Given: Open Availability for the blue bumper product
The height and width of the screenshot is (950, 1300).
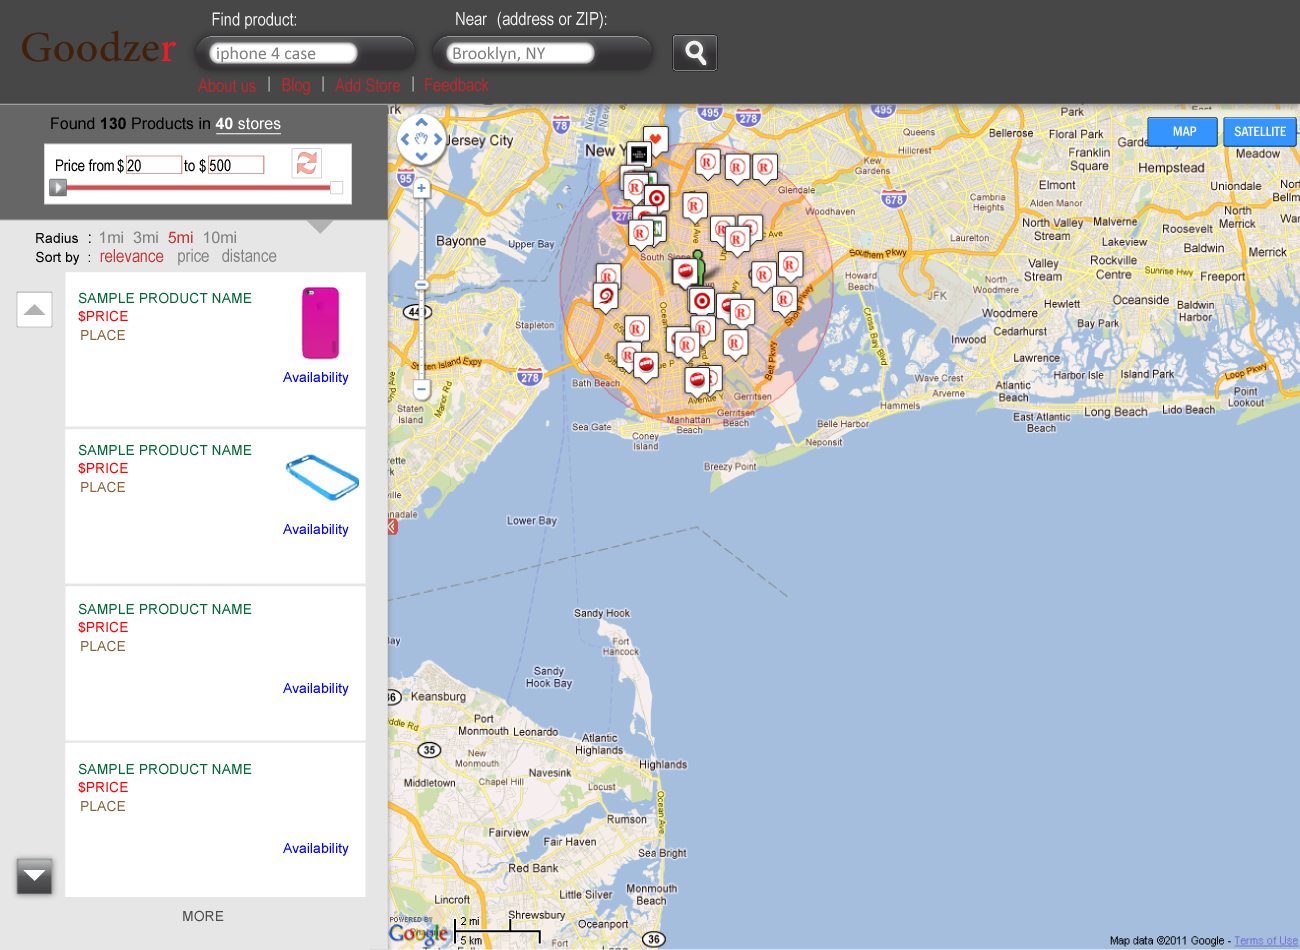Looking at the screenshot, I should coord(316,529).
